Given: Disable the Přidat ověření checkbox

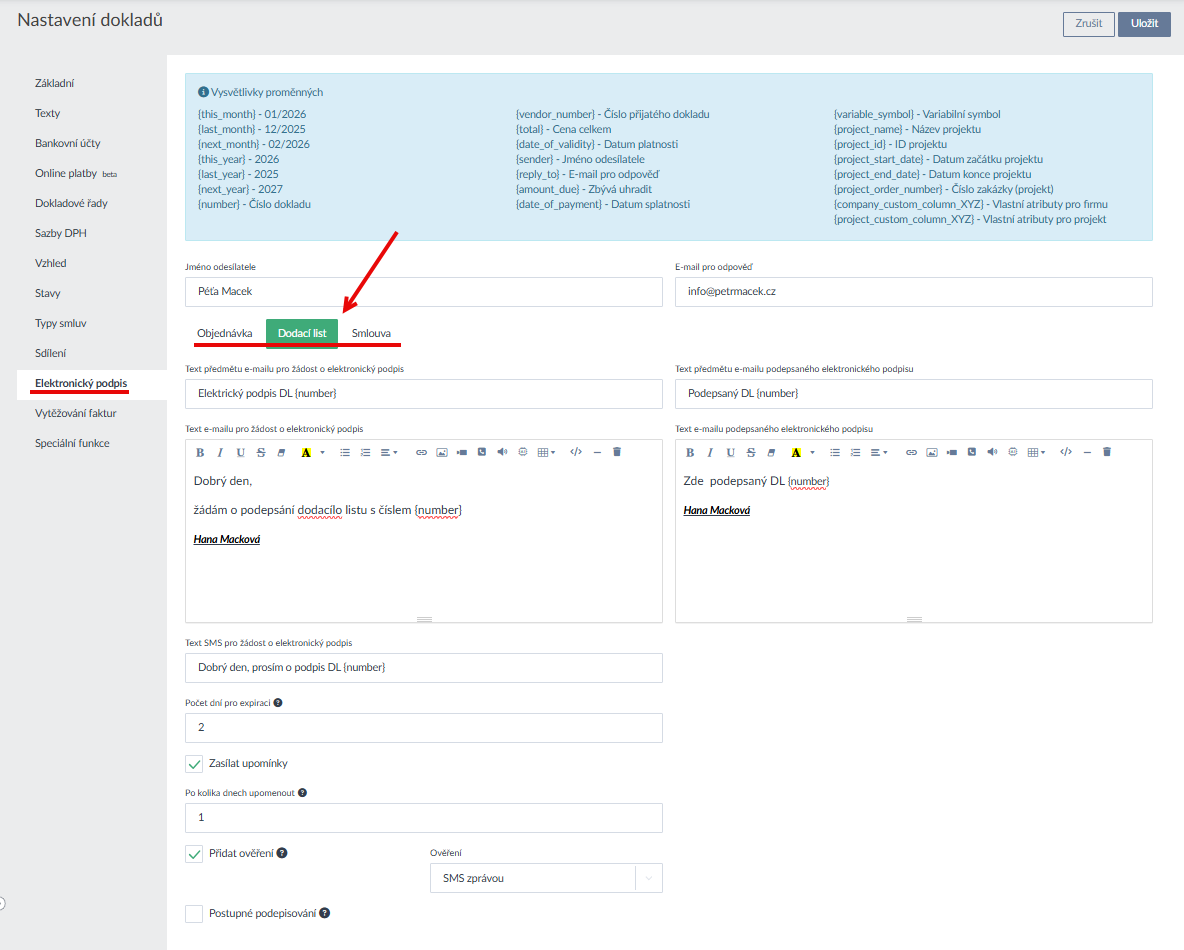Looking at the screenshot, I should 194,854.
